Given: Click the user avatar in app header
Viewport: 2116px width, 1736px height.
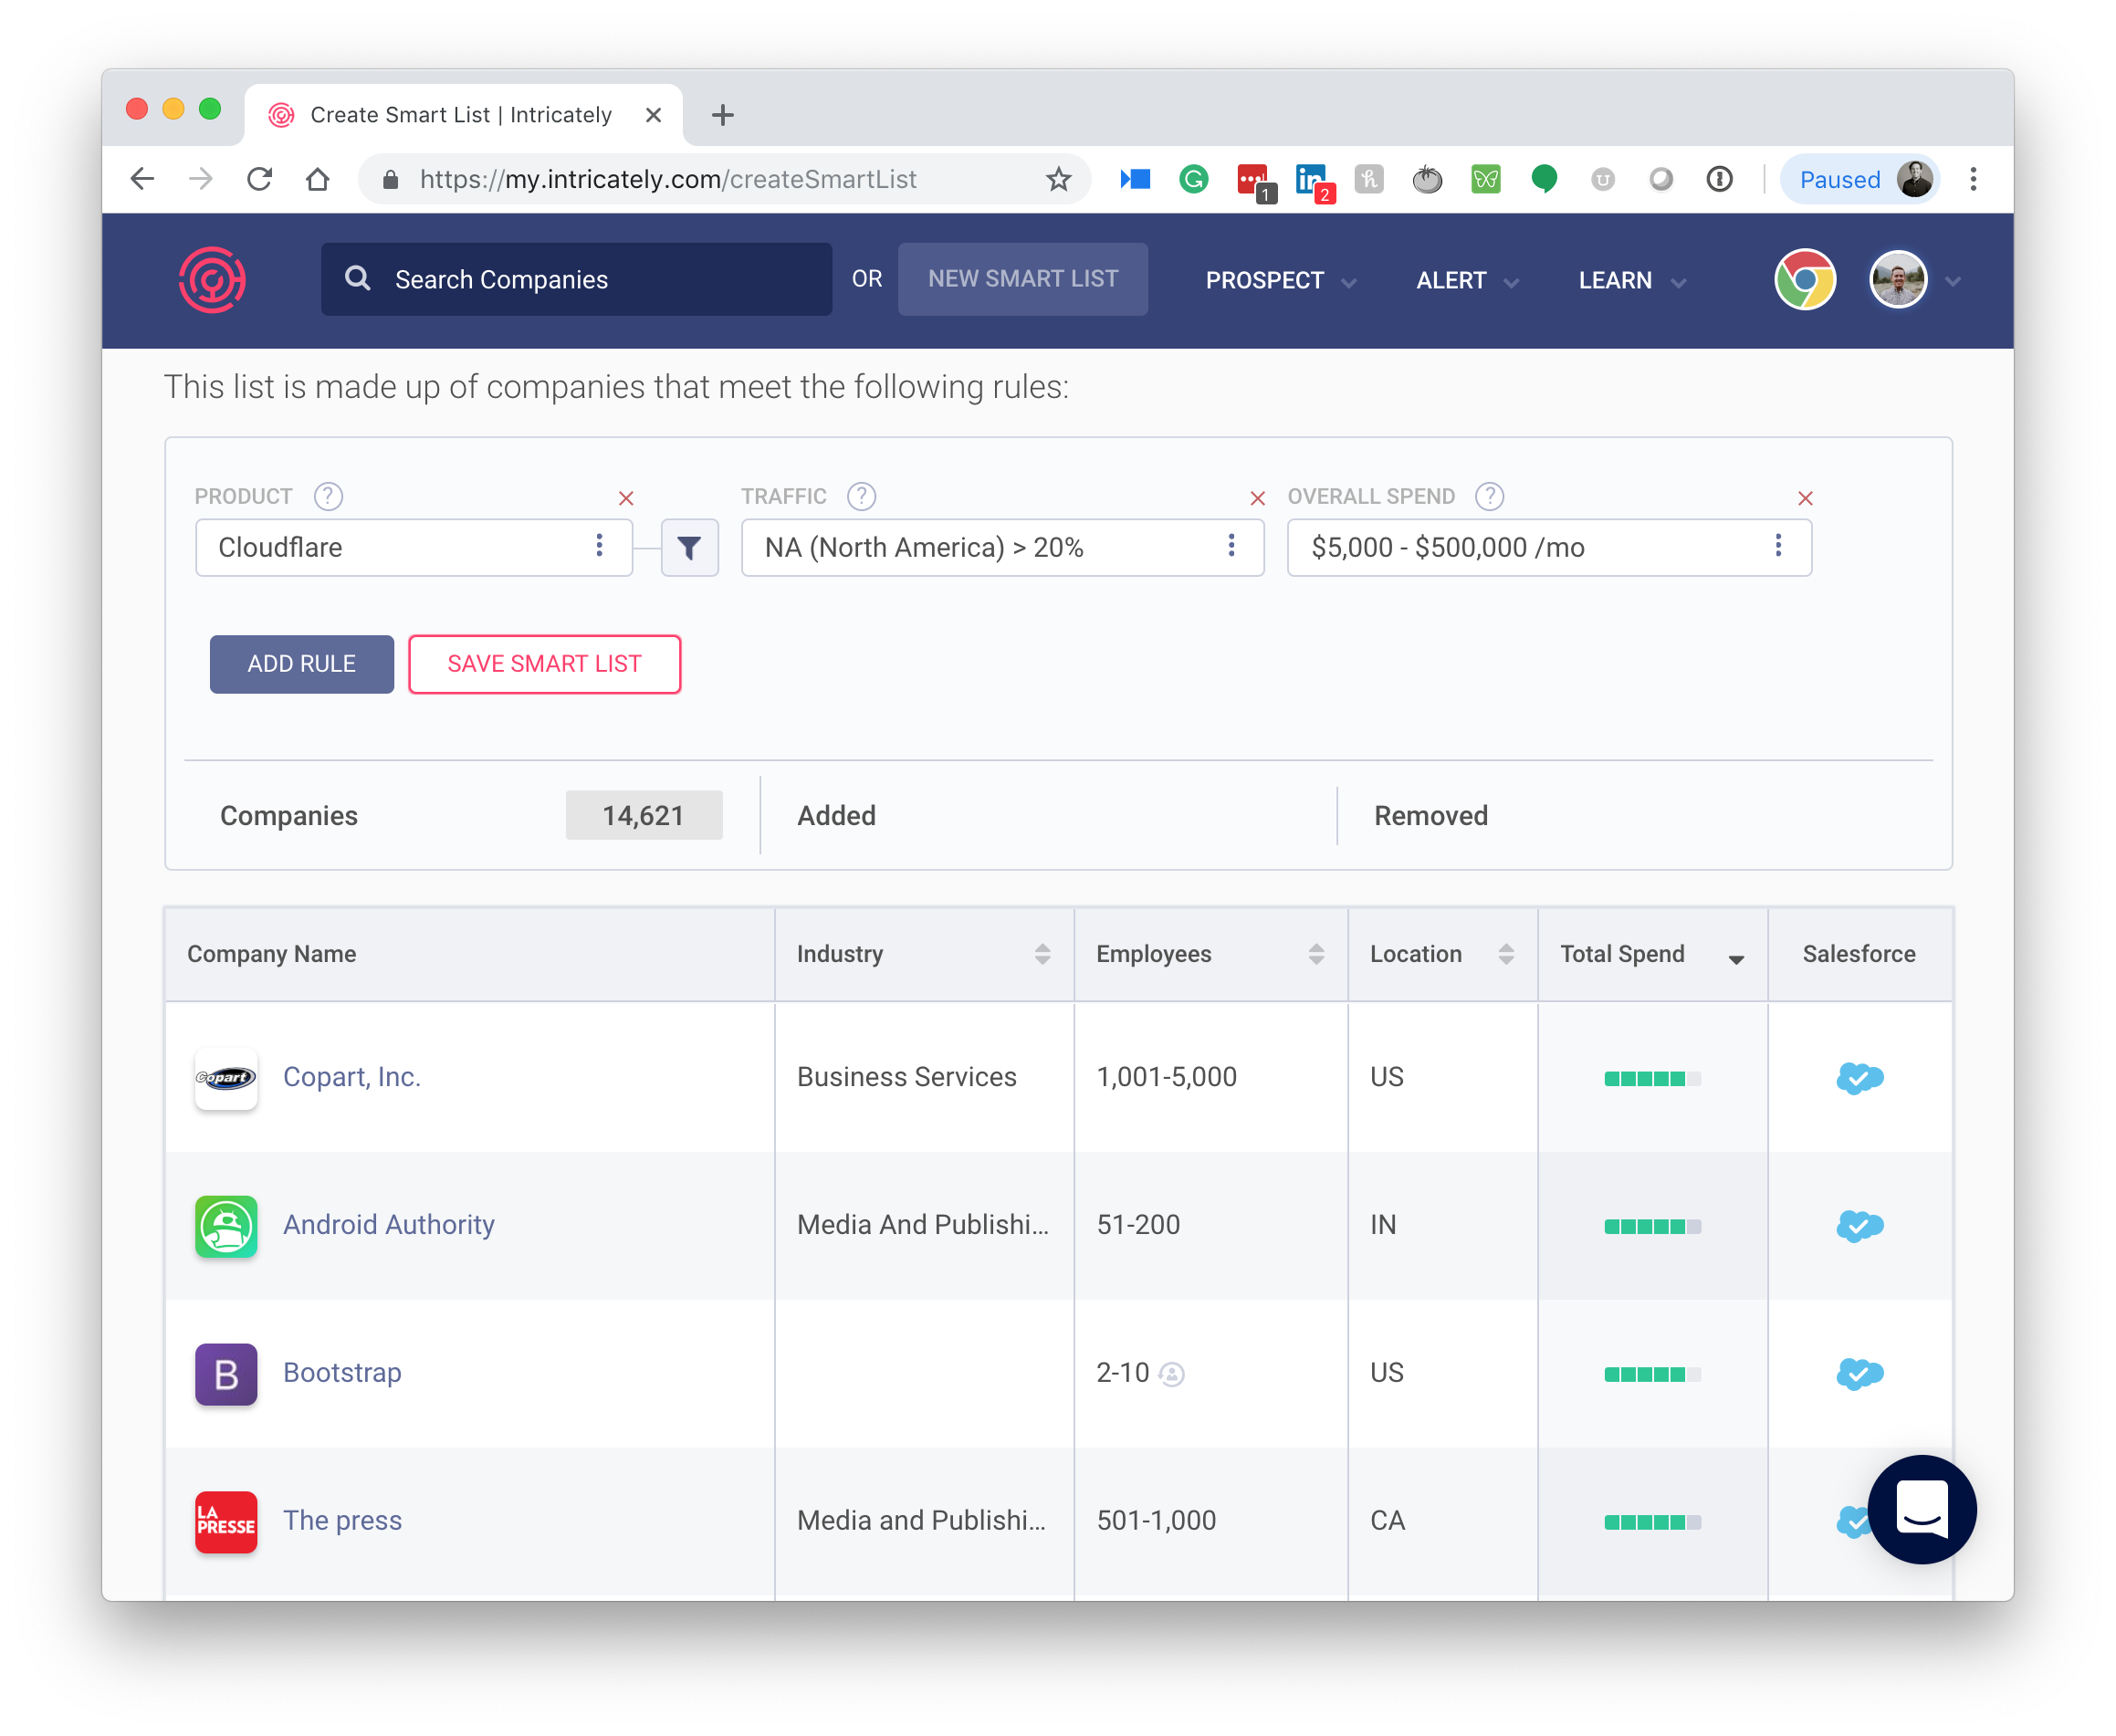Looking at the screenshot, I should [x=1897, y=280].
